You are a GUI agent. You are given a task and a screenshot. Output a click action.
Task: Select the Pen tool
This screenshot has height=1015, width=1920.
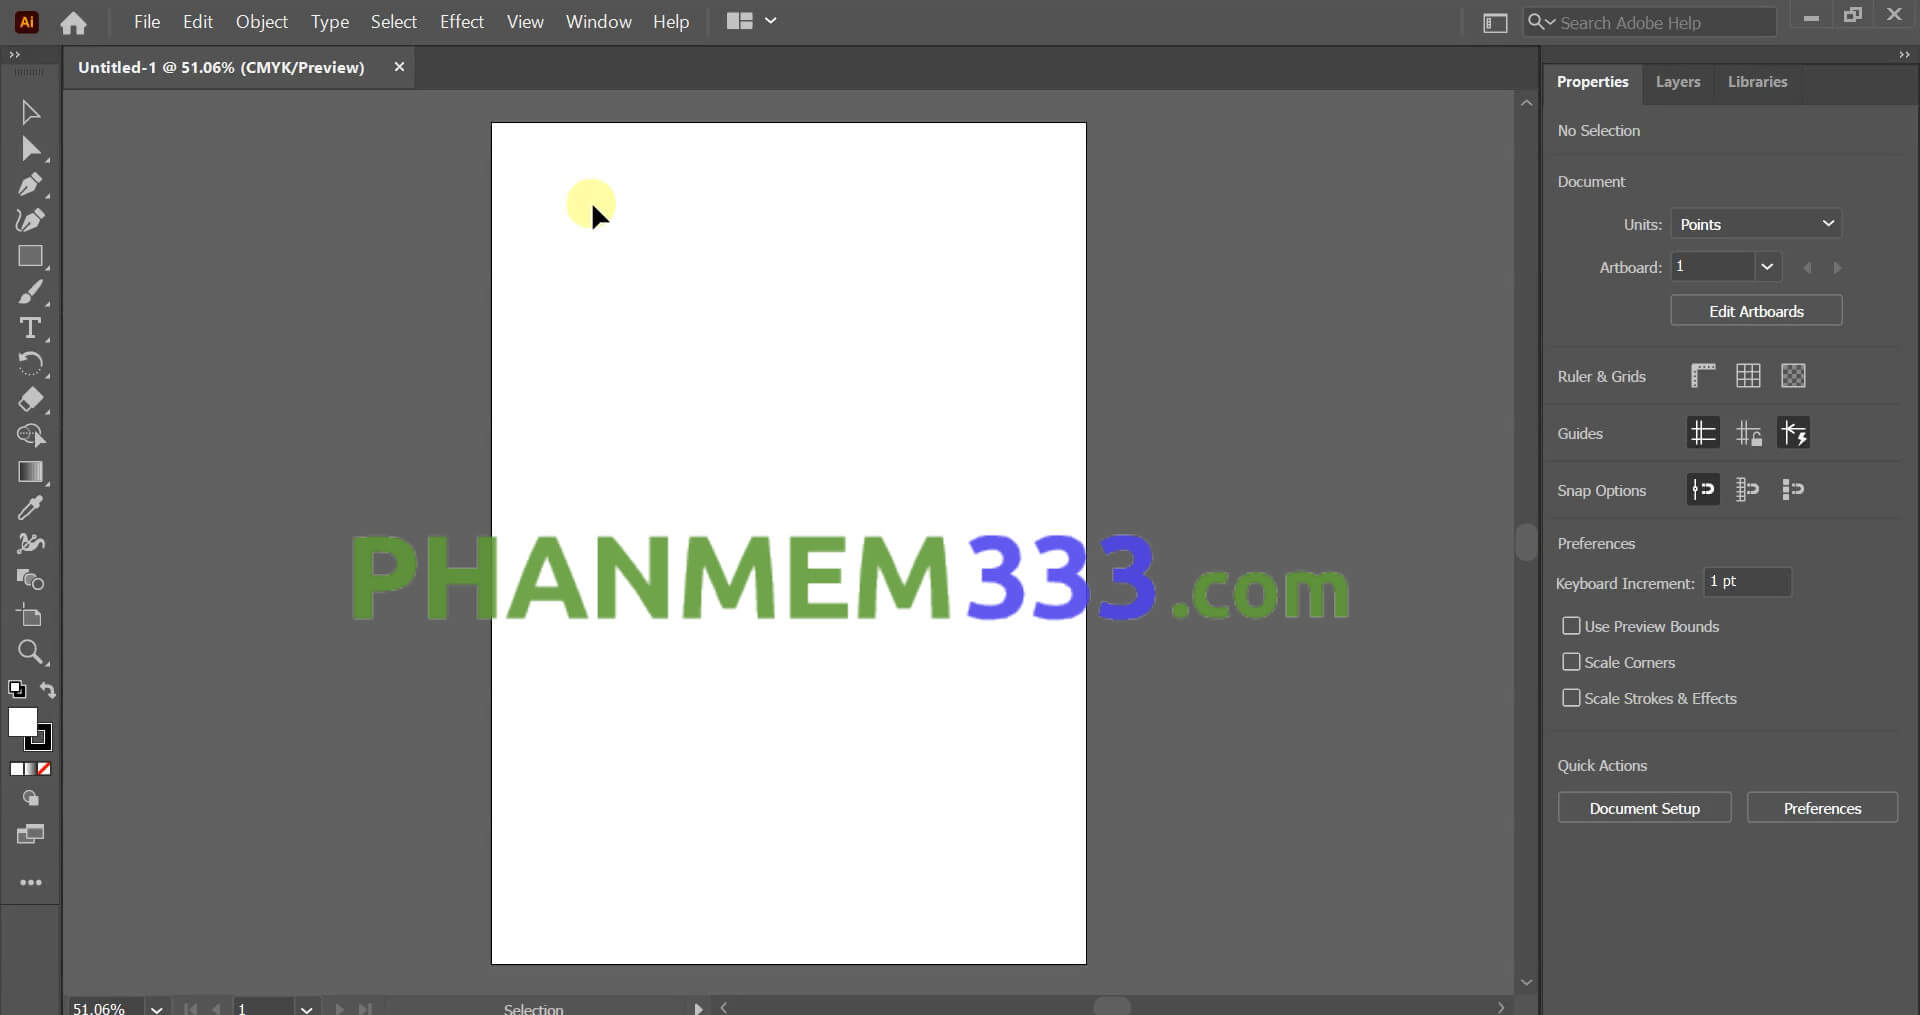(30, 184)
